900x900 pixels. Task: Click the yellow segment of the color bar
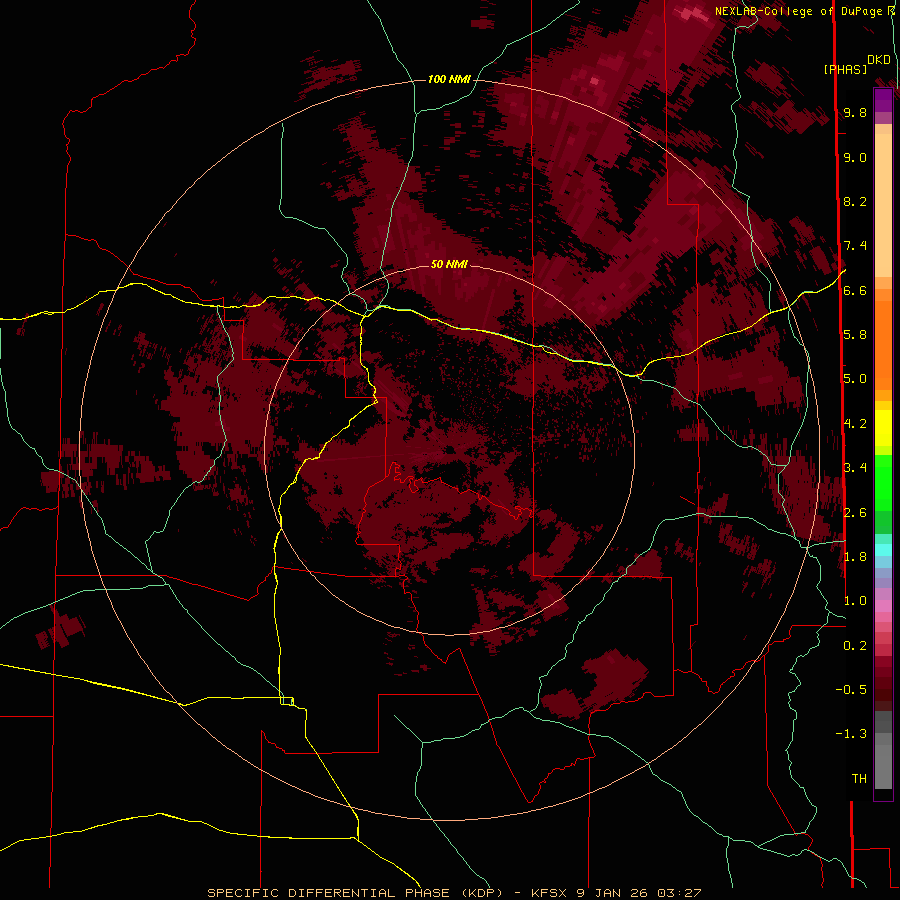coord(883,428)
